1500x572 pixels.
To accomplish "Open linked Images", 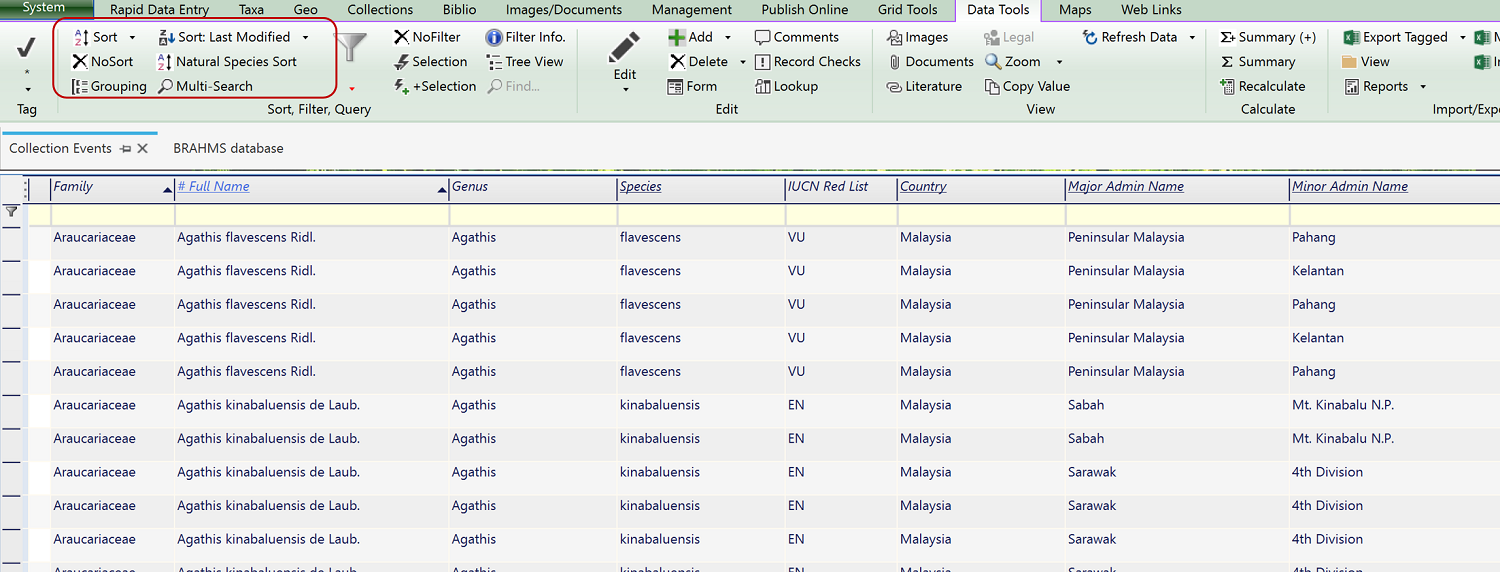I will click(918, 37).
